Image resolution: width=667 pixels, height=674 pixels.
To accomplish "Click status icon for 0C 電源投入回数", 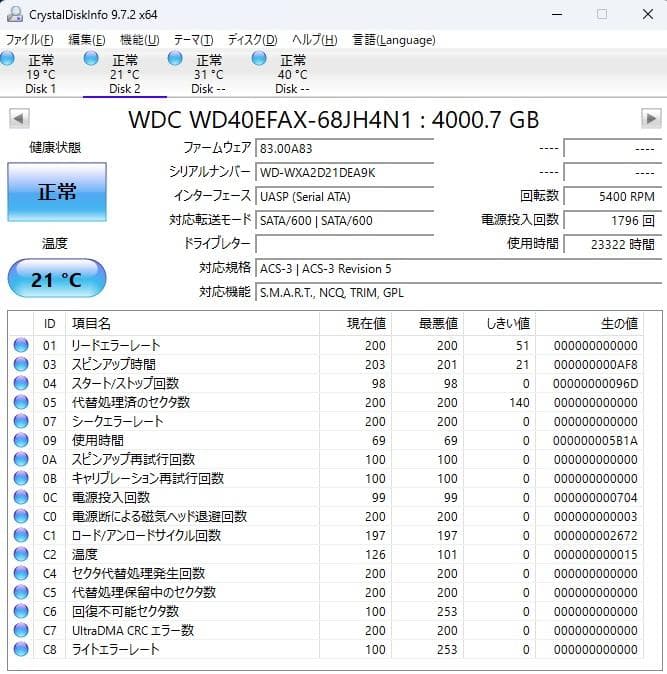I will pyautogui.click(x=21, y=497).
